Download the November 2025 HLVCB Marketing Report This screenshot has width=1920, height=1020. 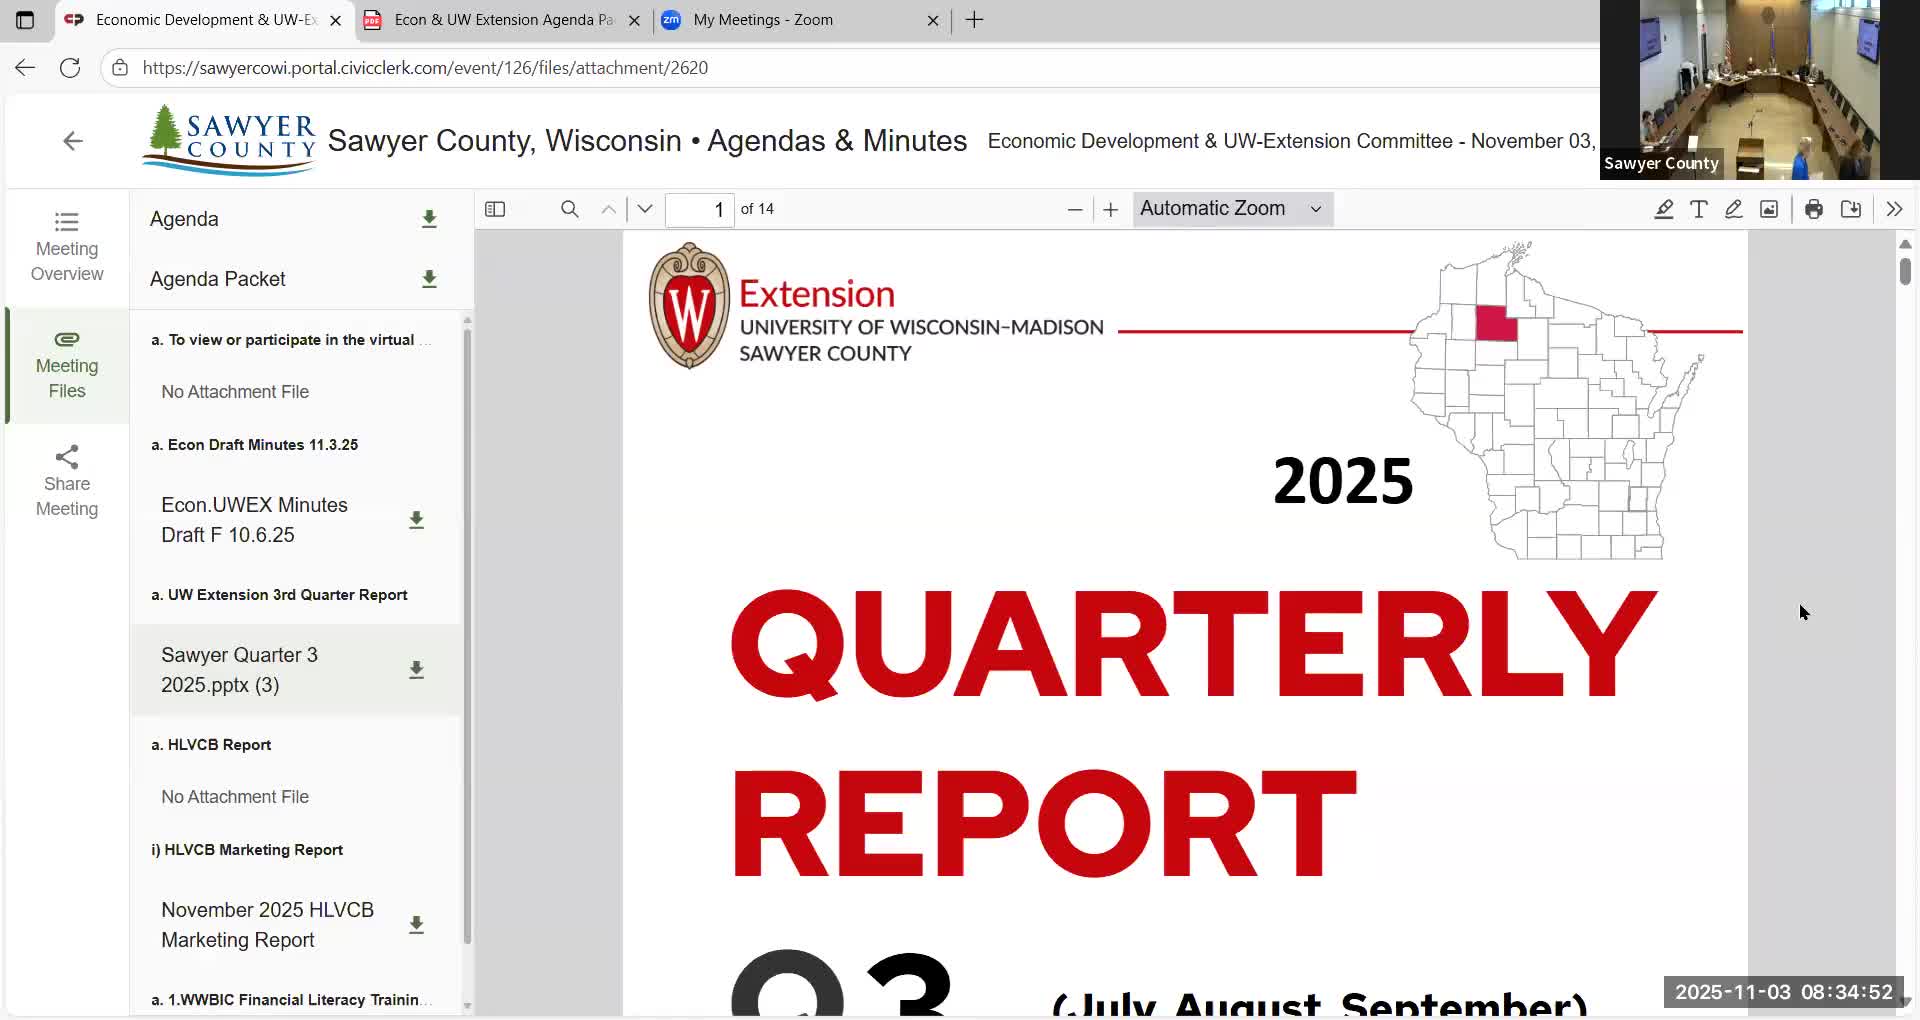(417, 924)
